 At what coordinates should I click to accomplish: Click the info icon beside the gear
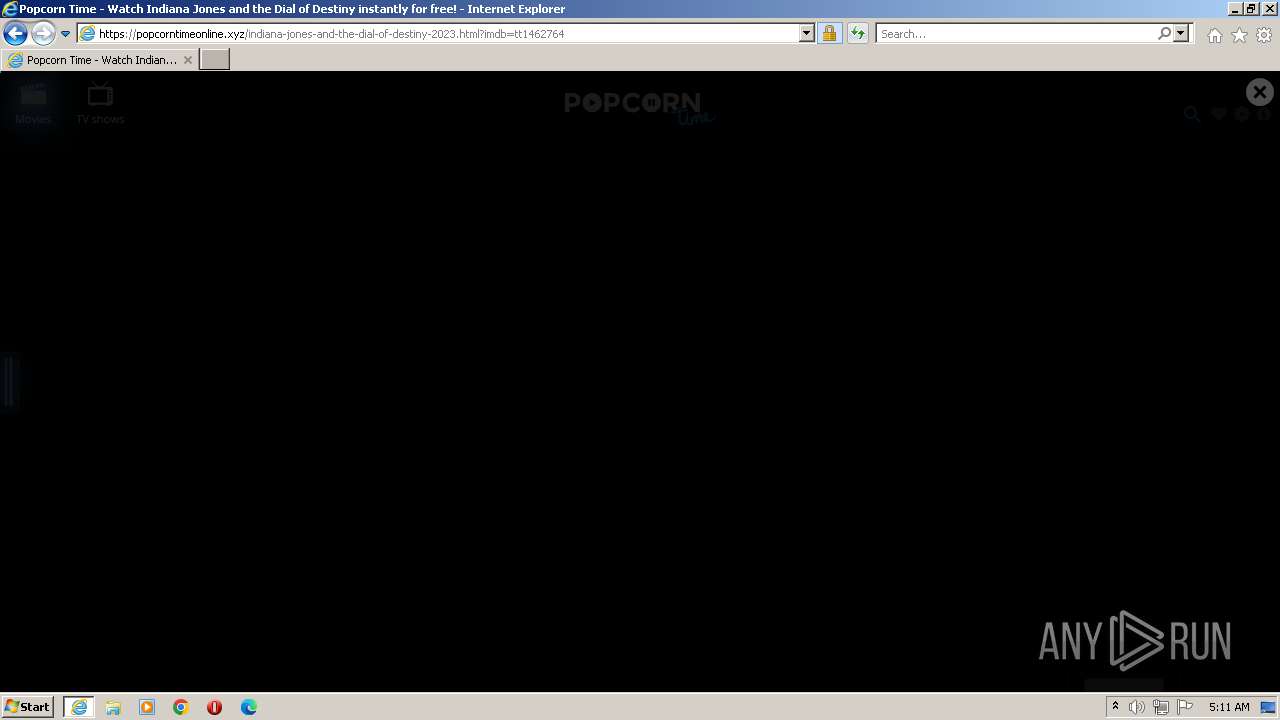(1264, 114)
